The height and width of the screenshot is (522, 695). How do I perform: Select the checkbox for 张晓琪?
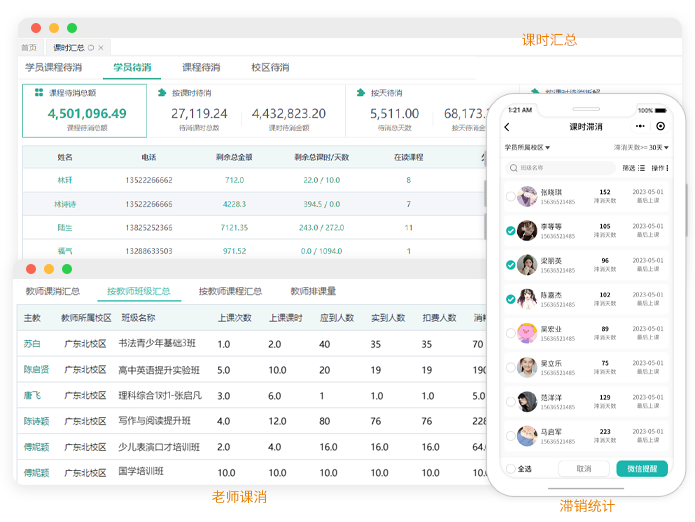tap(510, 196)
